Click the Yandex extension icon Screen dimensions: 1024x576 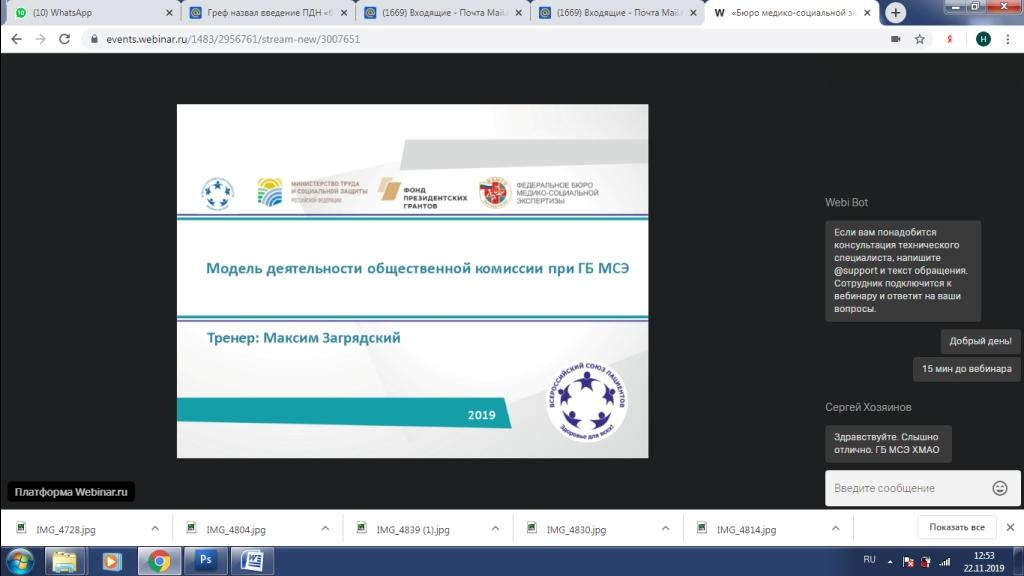pyautogui.click(x=950, y=39)
